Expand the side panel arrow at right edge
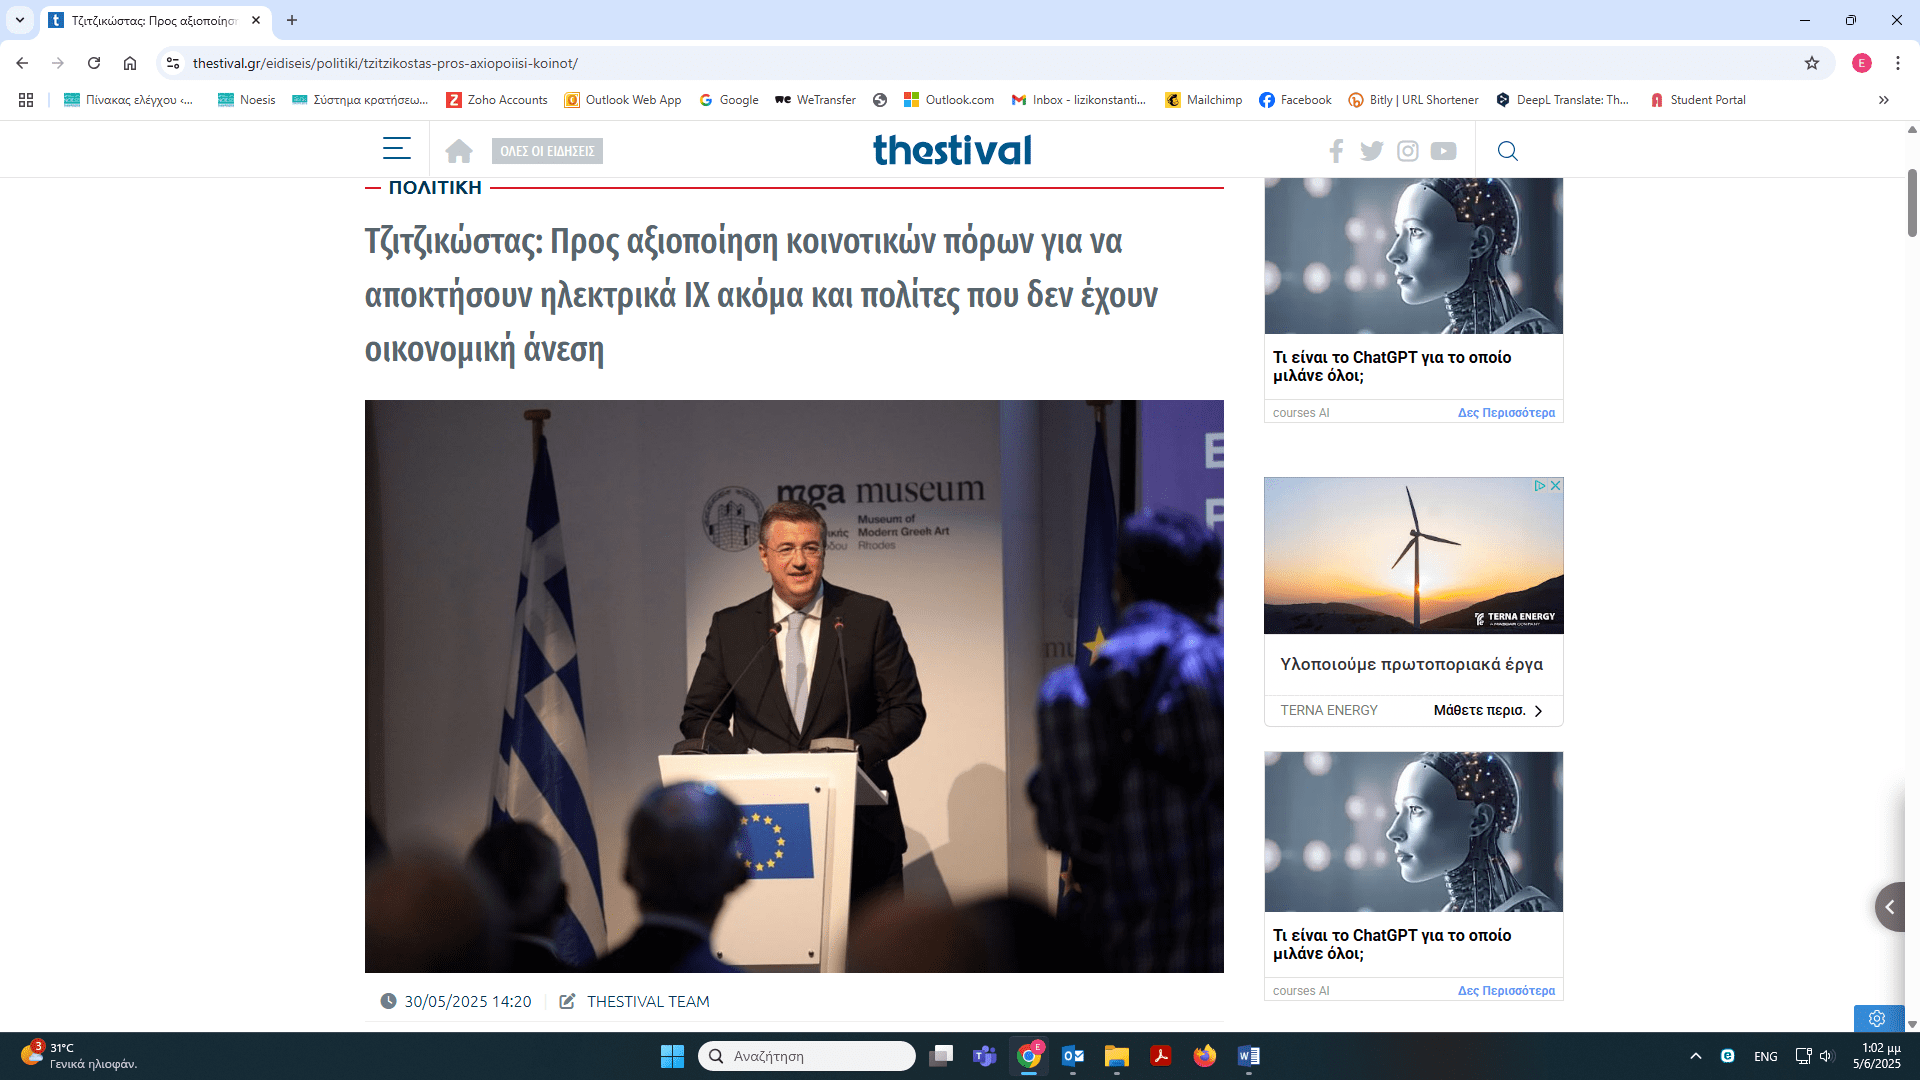 pyautogui.click(x=1890, y=907)
